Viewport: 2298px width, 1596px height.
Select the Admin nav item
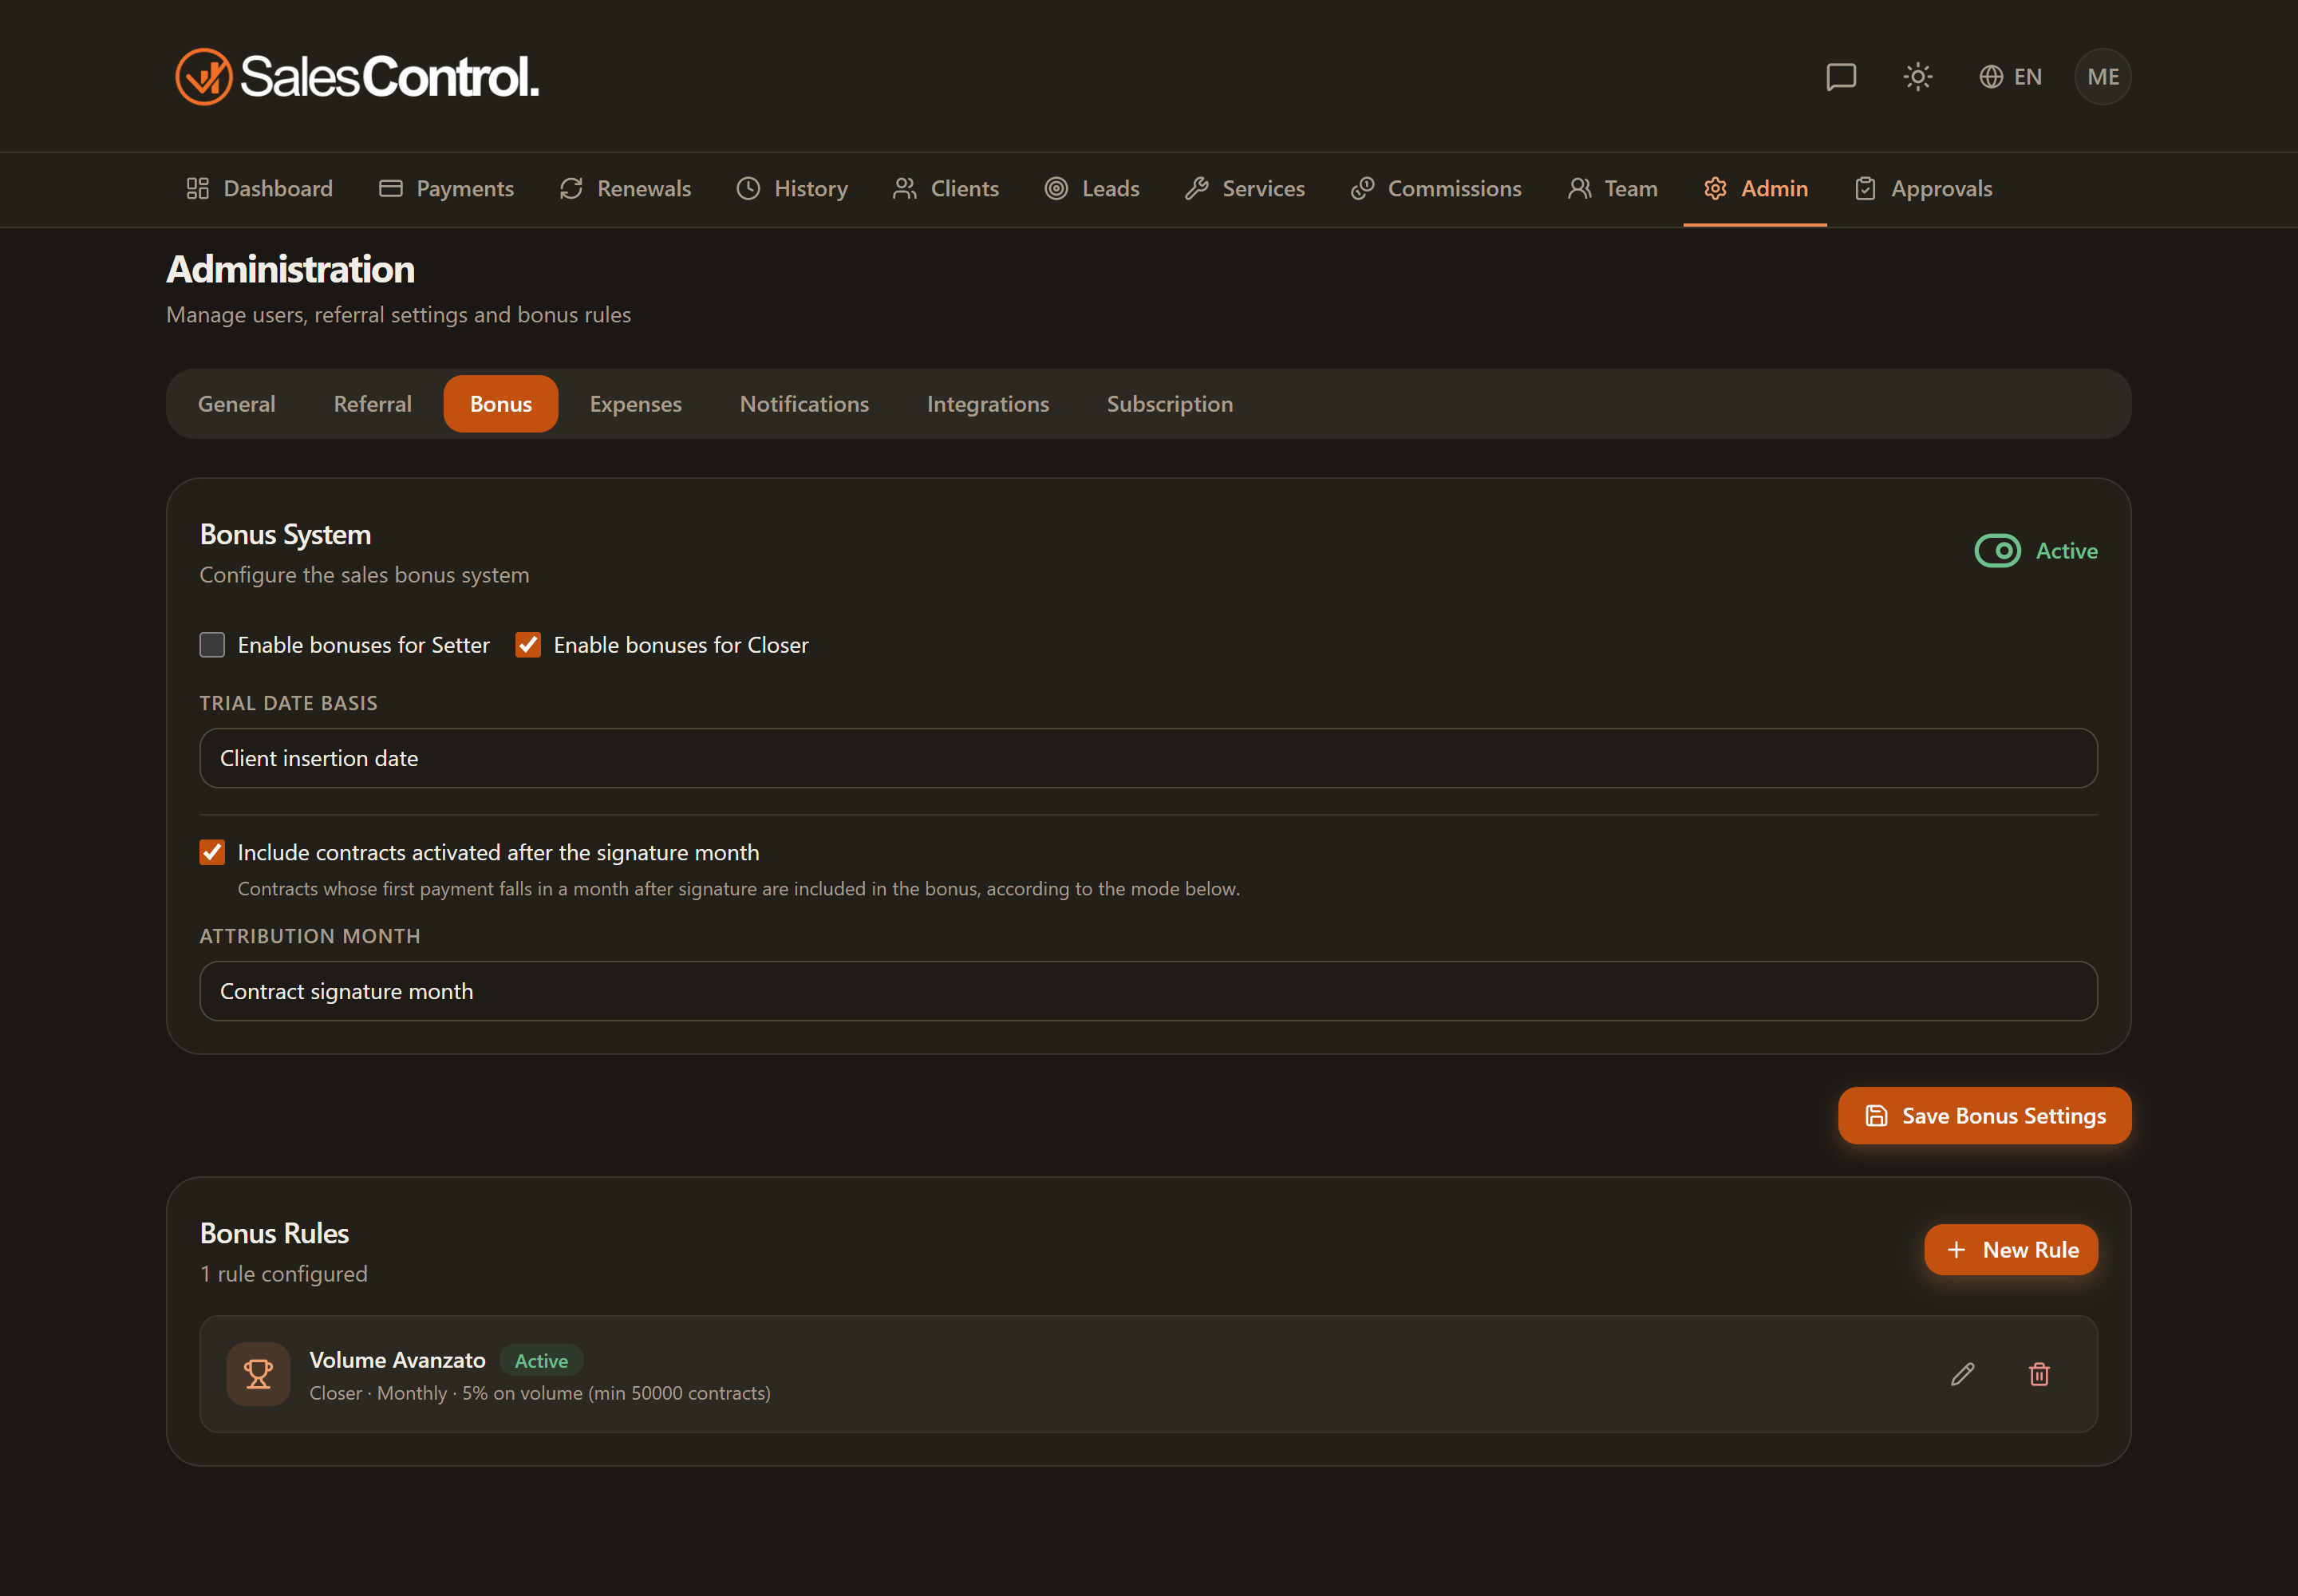(1755, 189)
